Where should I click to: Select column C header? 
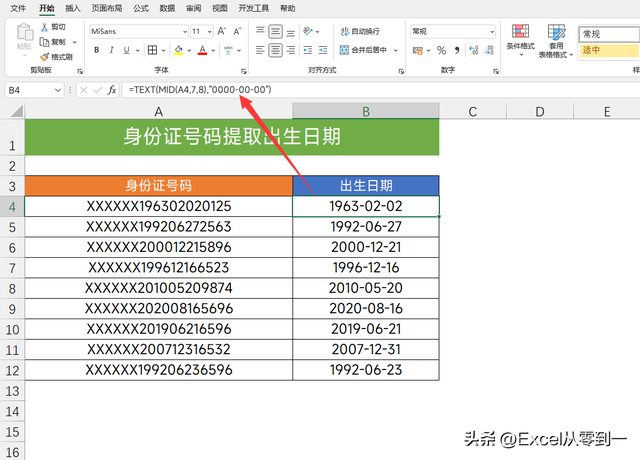(473, 111)
